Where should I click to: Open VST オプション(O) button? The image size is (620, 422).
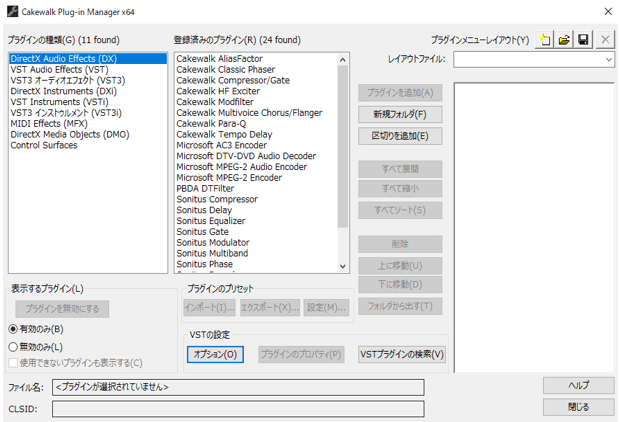point(215,354)
